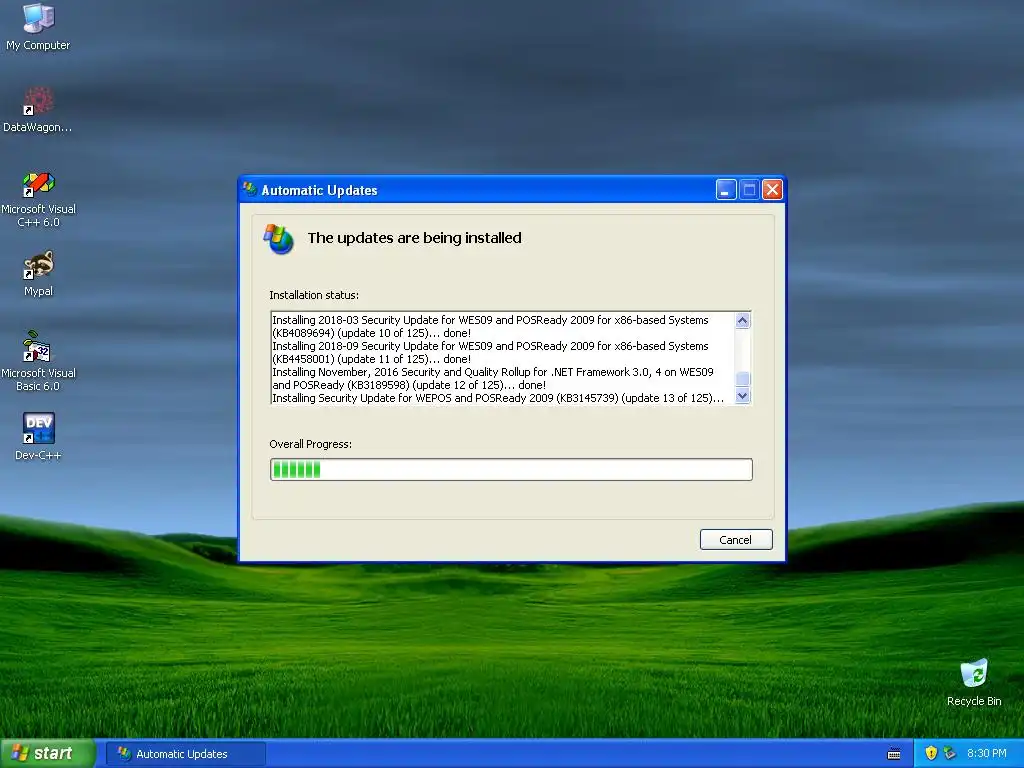The height and width of the screenshot is (768, 1024).
Task: Click the update installer tray icon
Action: coord(950,753)
